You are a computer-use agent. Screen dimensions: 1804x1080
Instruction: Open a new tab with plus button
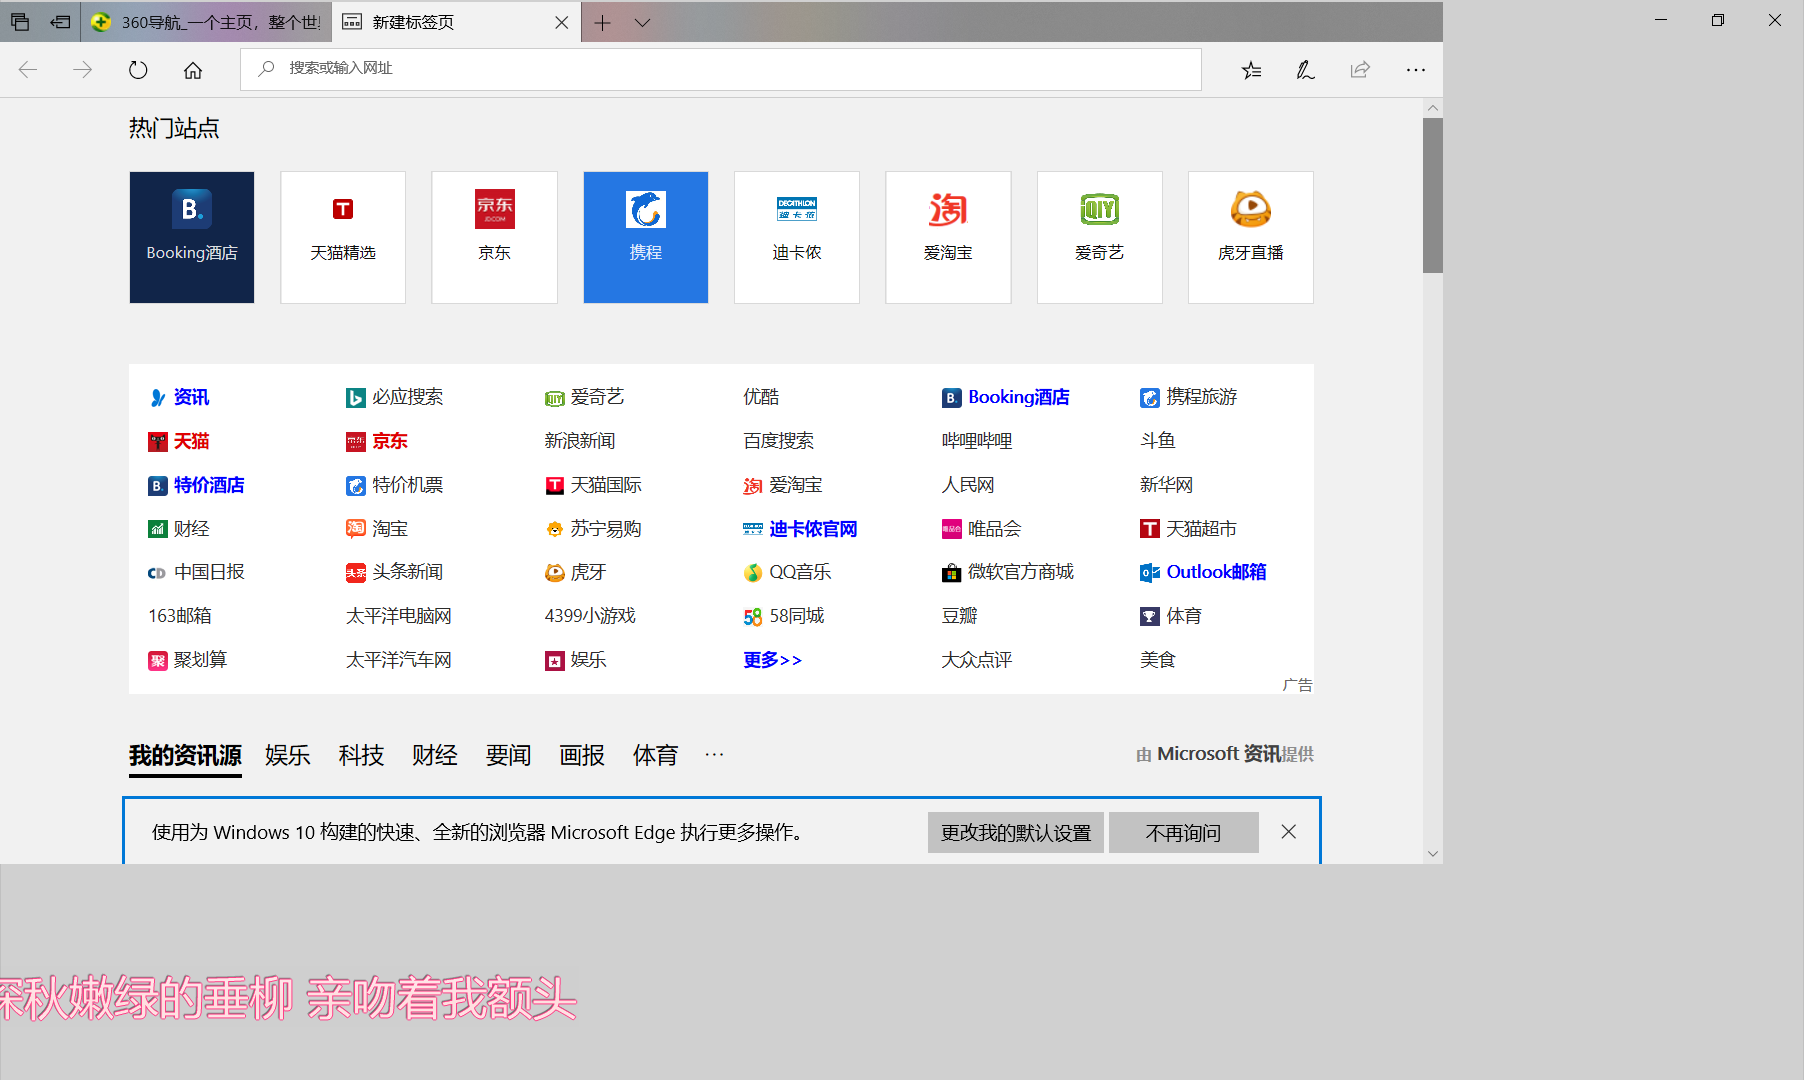pos(602,23)
